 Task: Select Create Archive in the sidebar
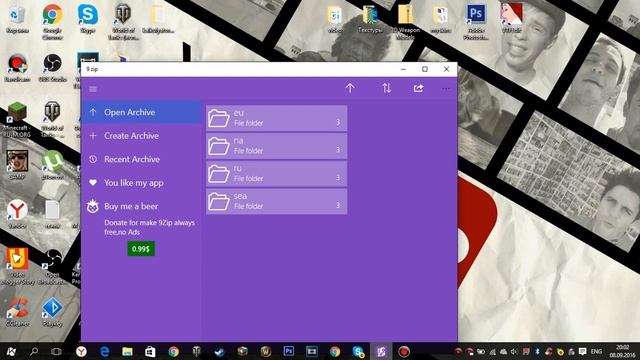click(141, 136)
